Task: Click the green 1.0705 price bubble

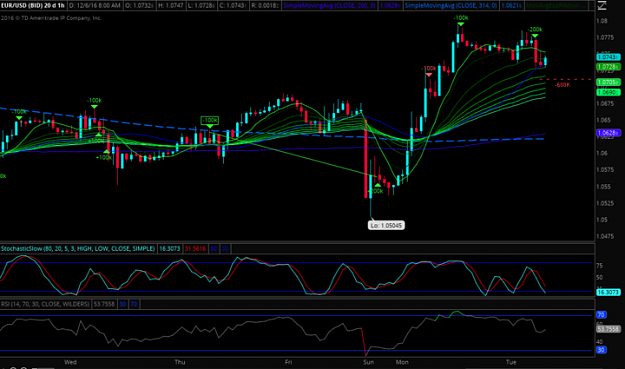Action: 608,82
